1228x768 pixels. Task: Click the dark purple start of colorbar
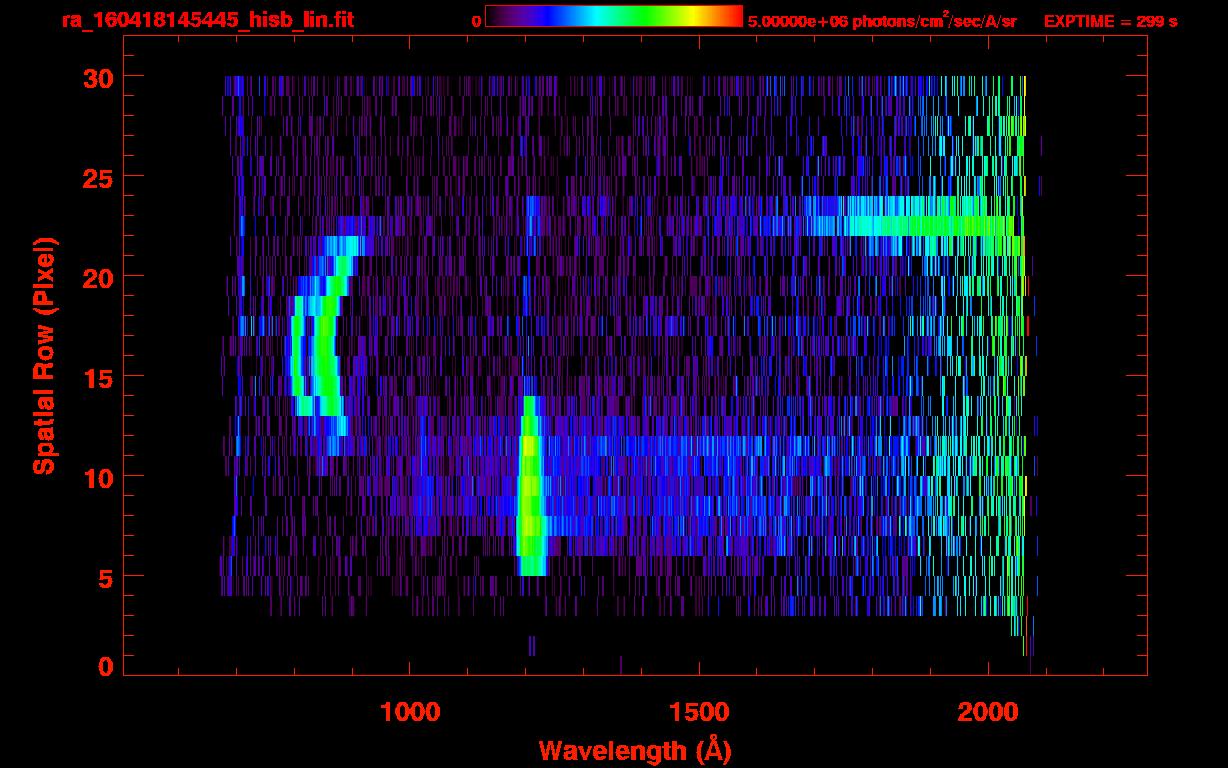point(495,16)
